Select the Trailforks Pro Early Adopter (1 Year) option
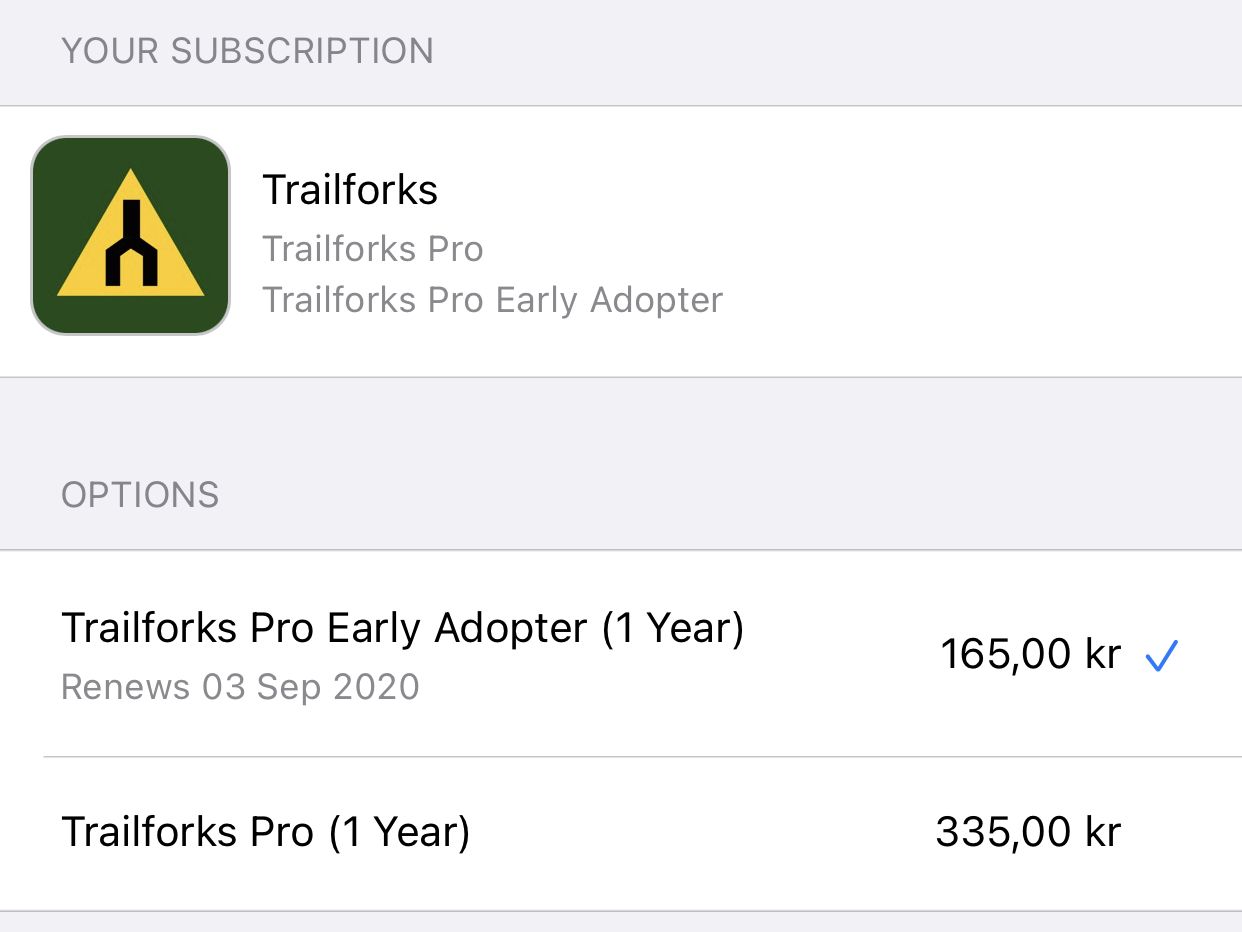 point(402,629)
